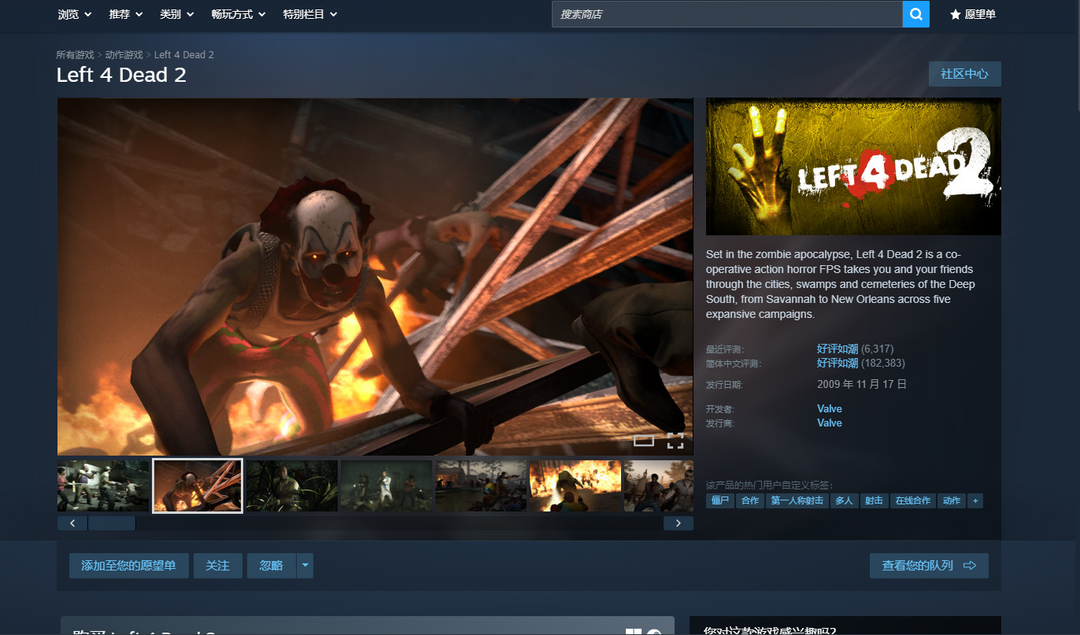Viewport: 1080px width, 635px height.
Task: Click the Valve developer link
Action: pyautogui.click(x=829, y=408)
